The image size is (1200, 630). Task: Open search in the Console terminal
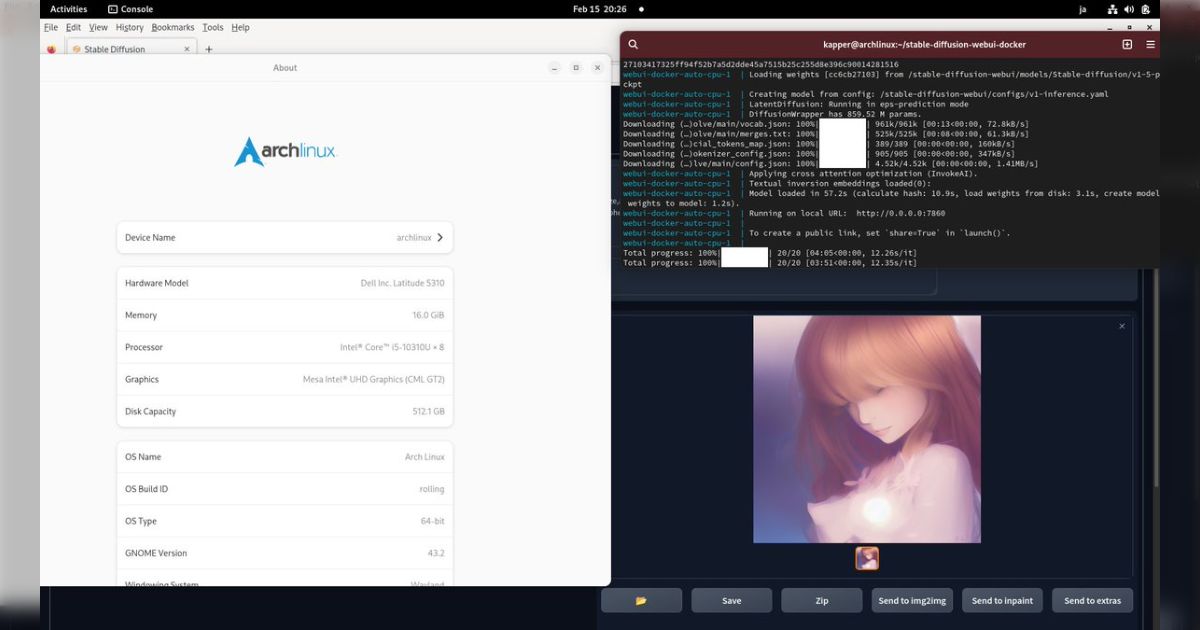(633, 44)
